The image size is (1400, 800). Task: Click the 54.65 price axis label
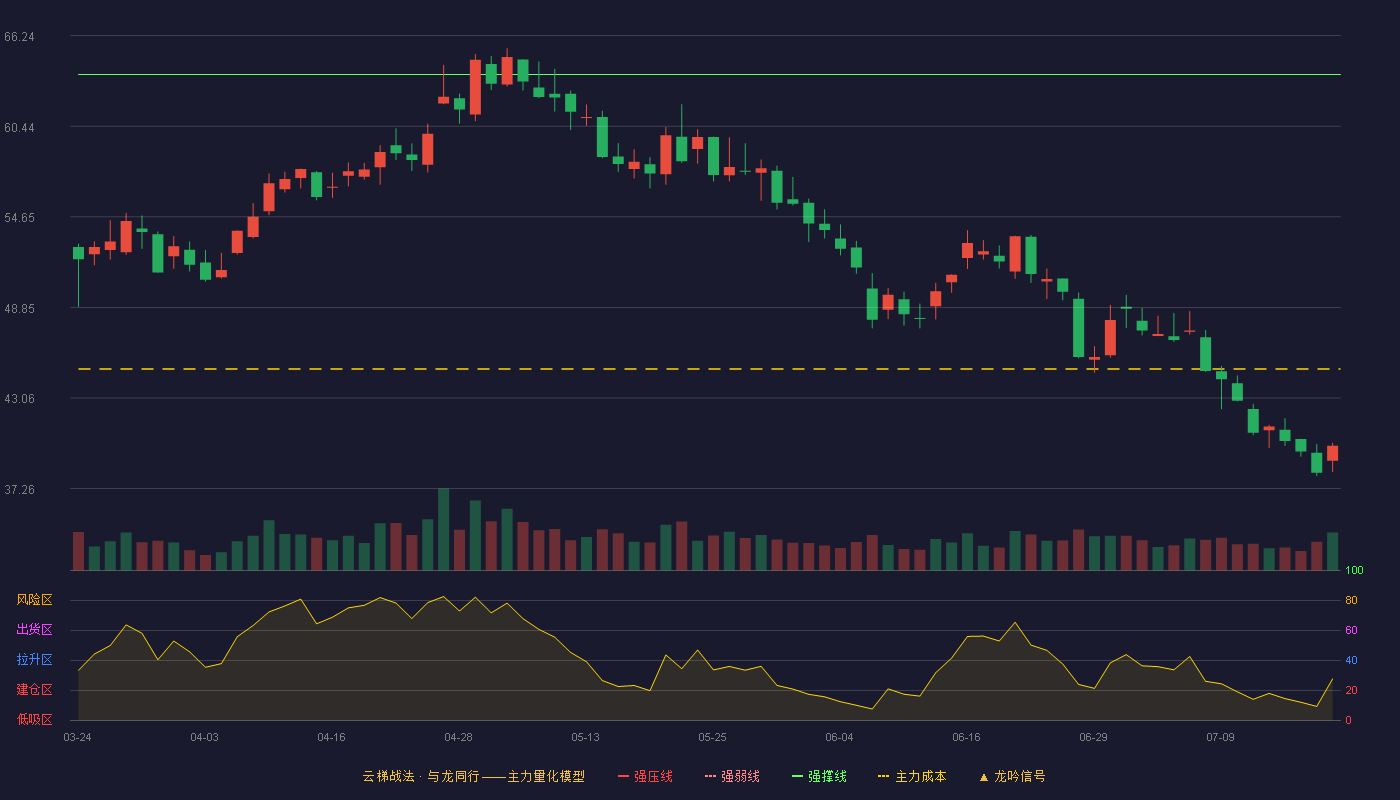coord(19,217)
